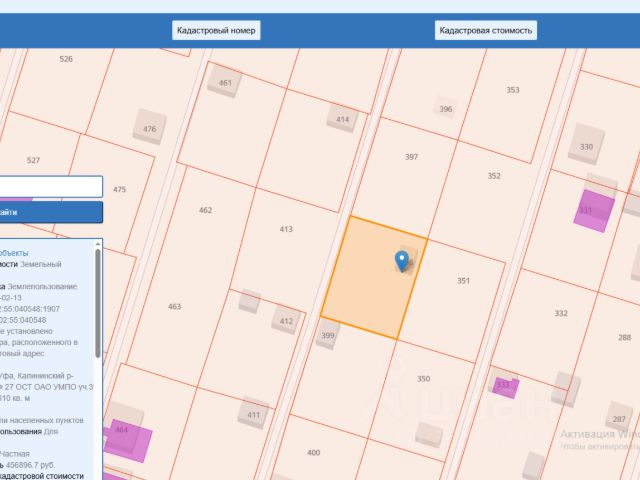Click building footprint labeled 330
This screenshot has width=640, height=480.
[x=587, y=144]
